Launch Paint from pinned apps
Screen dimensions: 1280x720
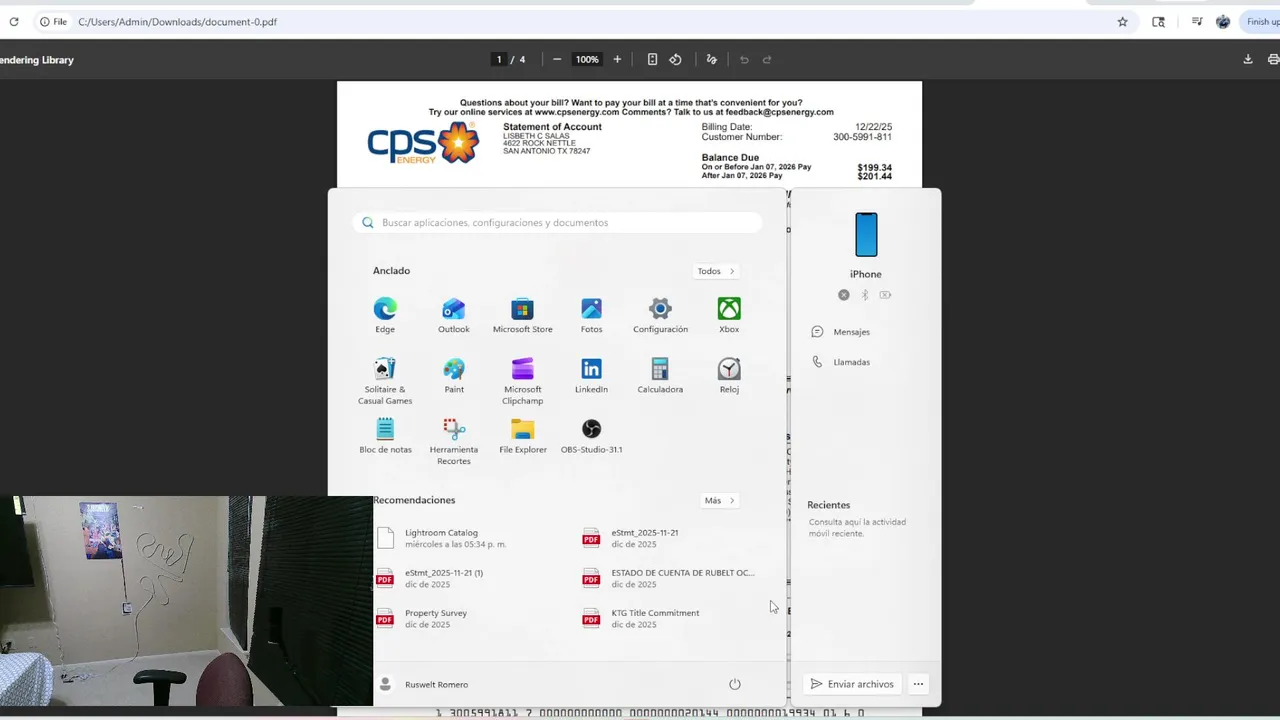[x=454, y=375]
